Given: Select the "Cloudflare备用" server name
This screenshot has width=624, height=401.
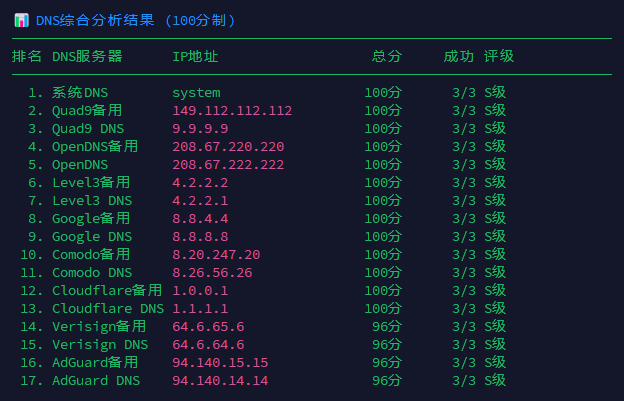Looking at the screenshot, I should coord(107,291).
